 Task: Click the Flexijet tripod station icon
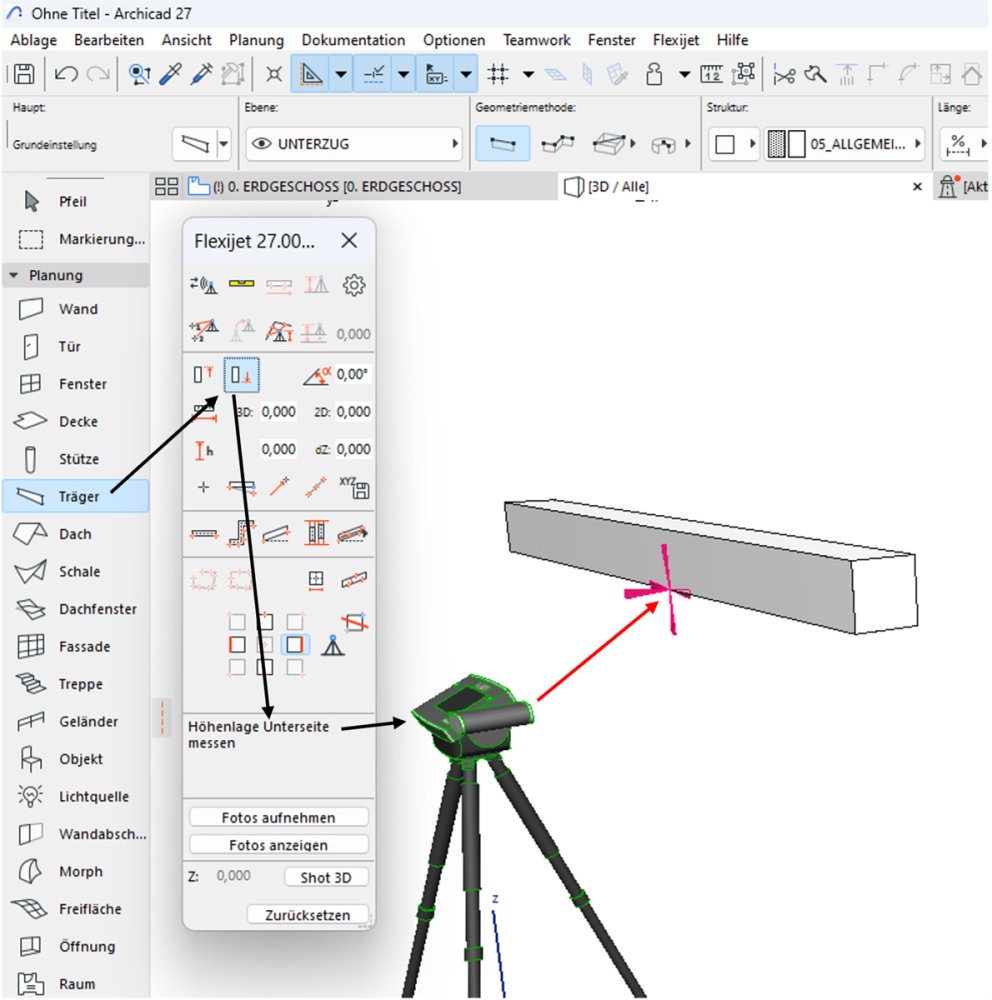point(332,645)
